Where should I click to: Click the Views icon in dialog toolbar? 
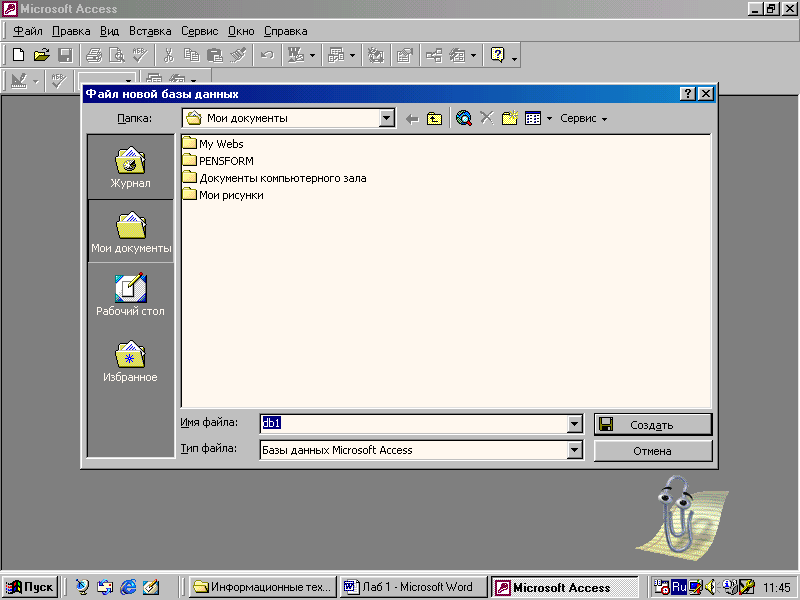coord(533,118)
